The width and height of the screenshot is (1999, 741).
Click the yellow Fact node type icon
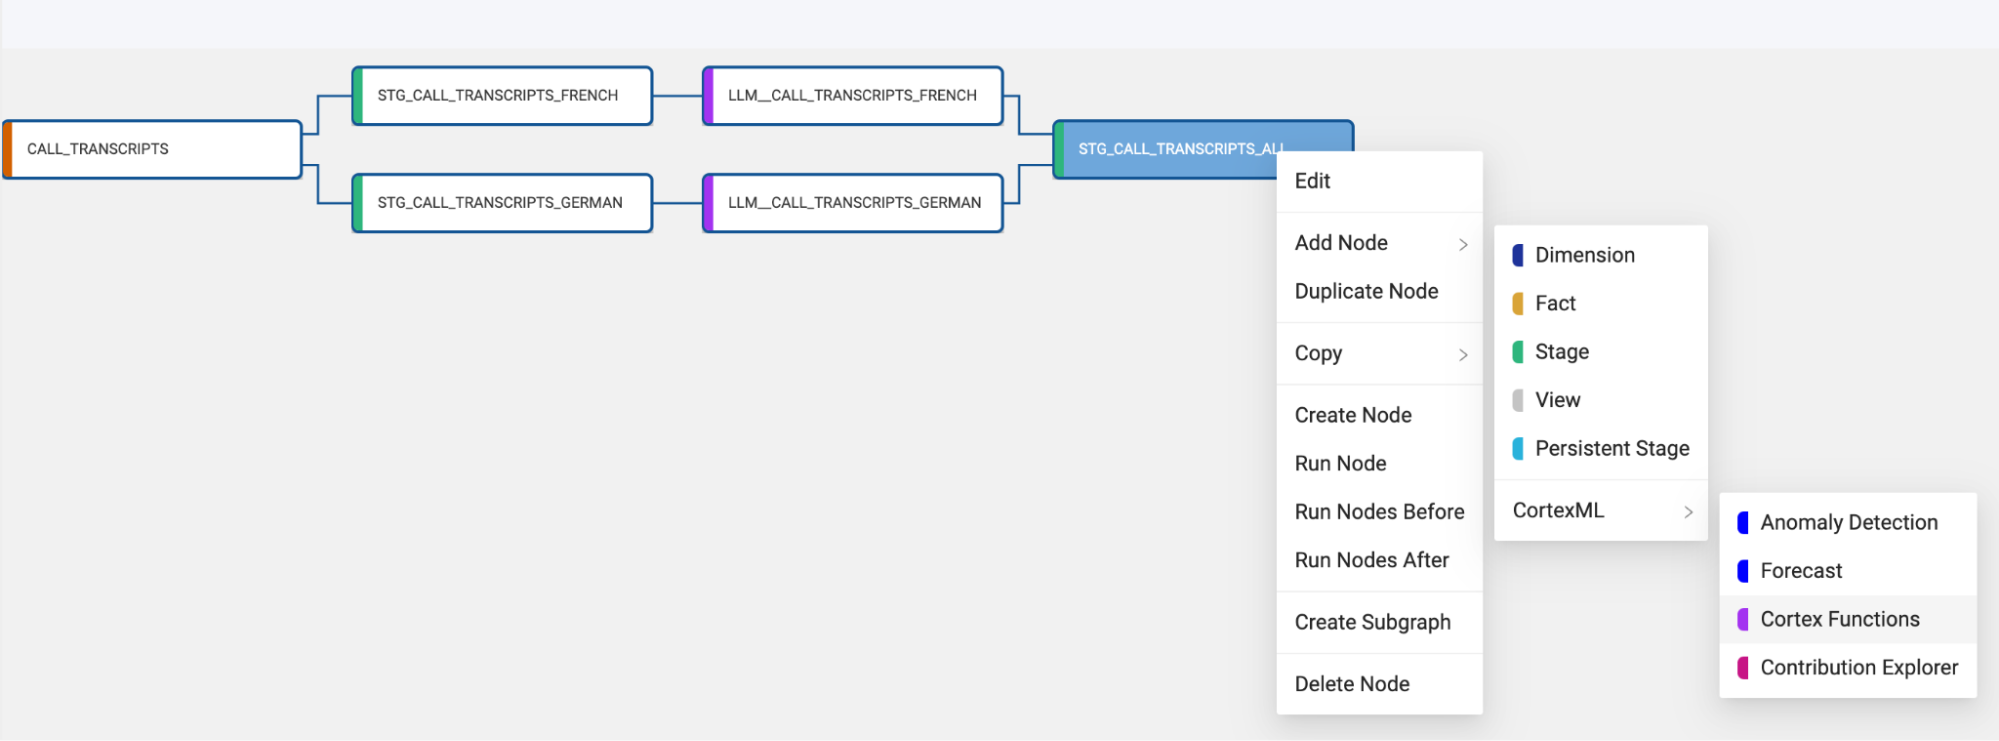(1518, 303)
